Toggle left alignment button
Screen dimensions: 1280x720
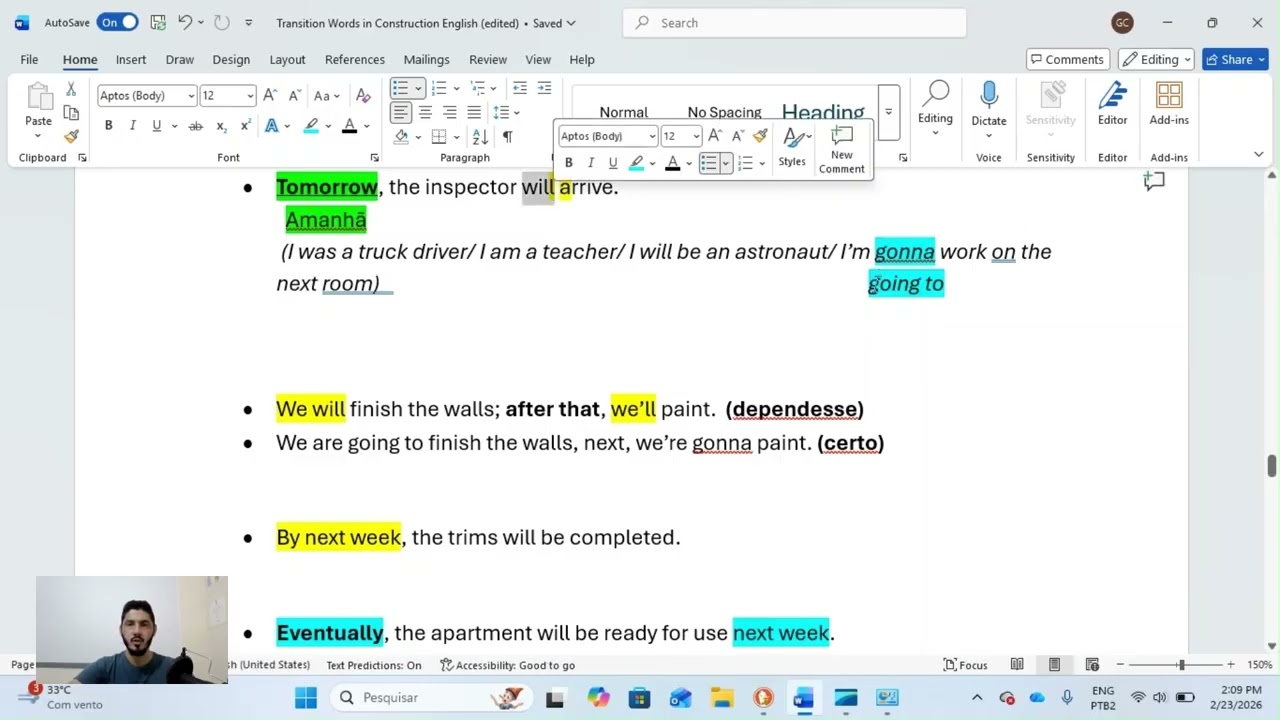click(x=400, y=112)
